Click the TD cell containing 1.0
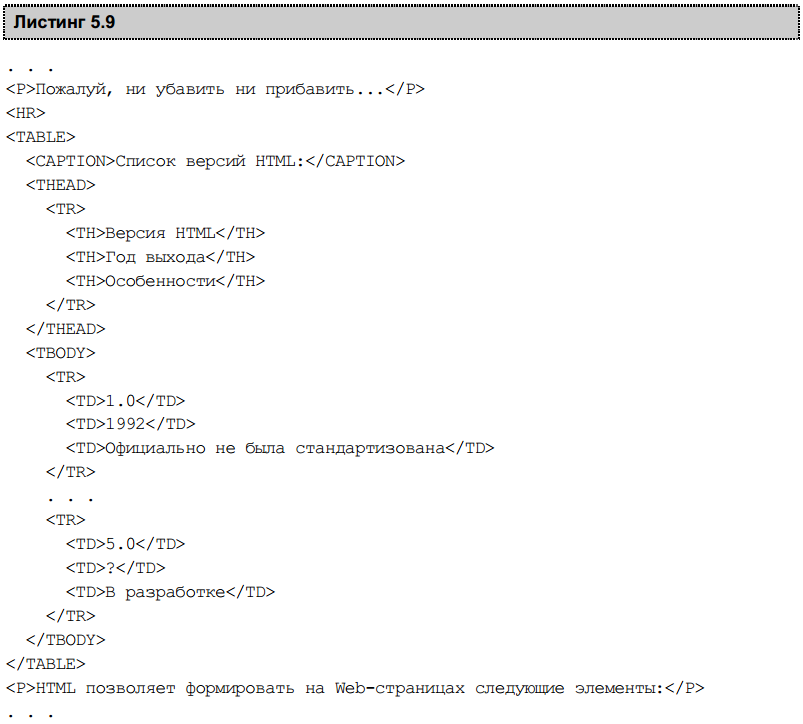Image resolution: width=803 pixels, height=724 pixels. pos(125,400)
